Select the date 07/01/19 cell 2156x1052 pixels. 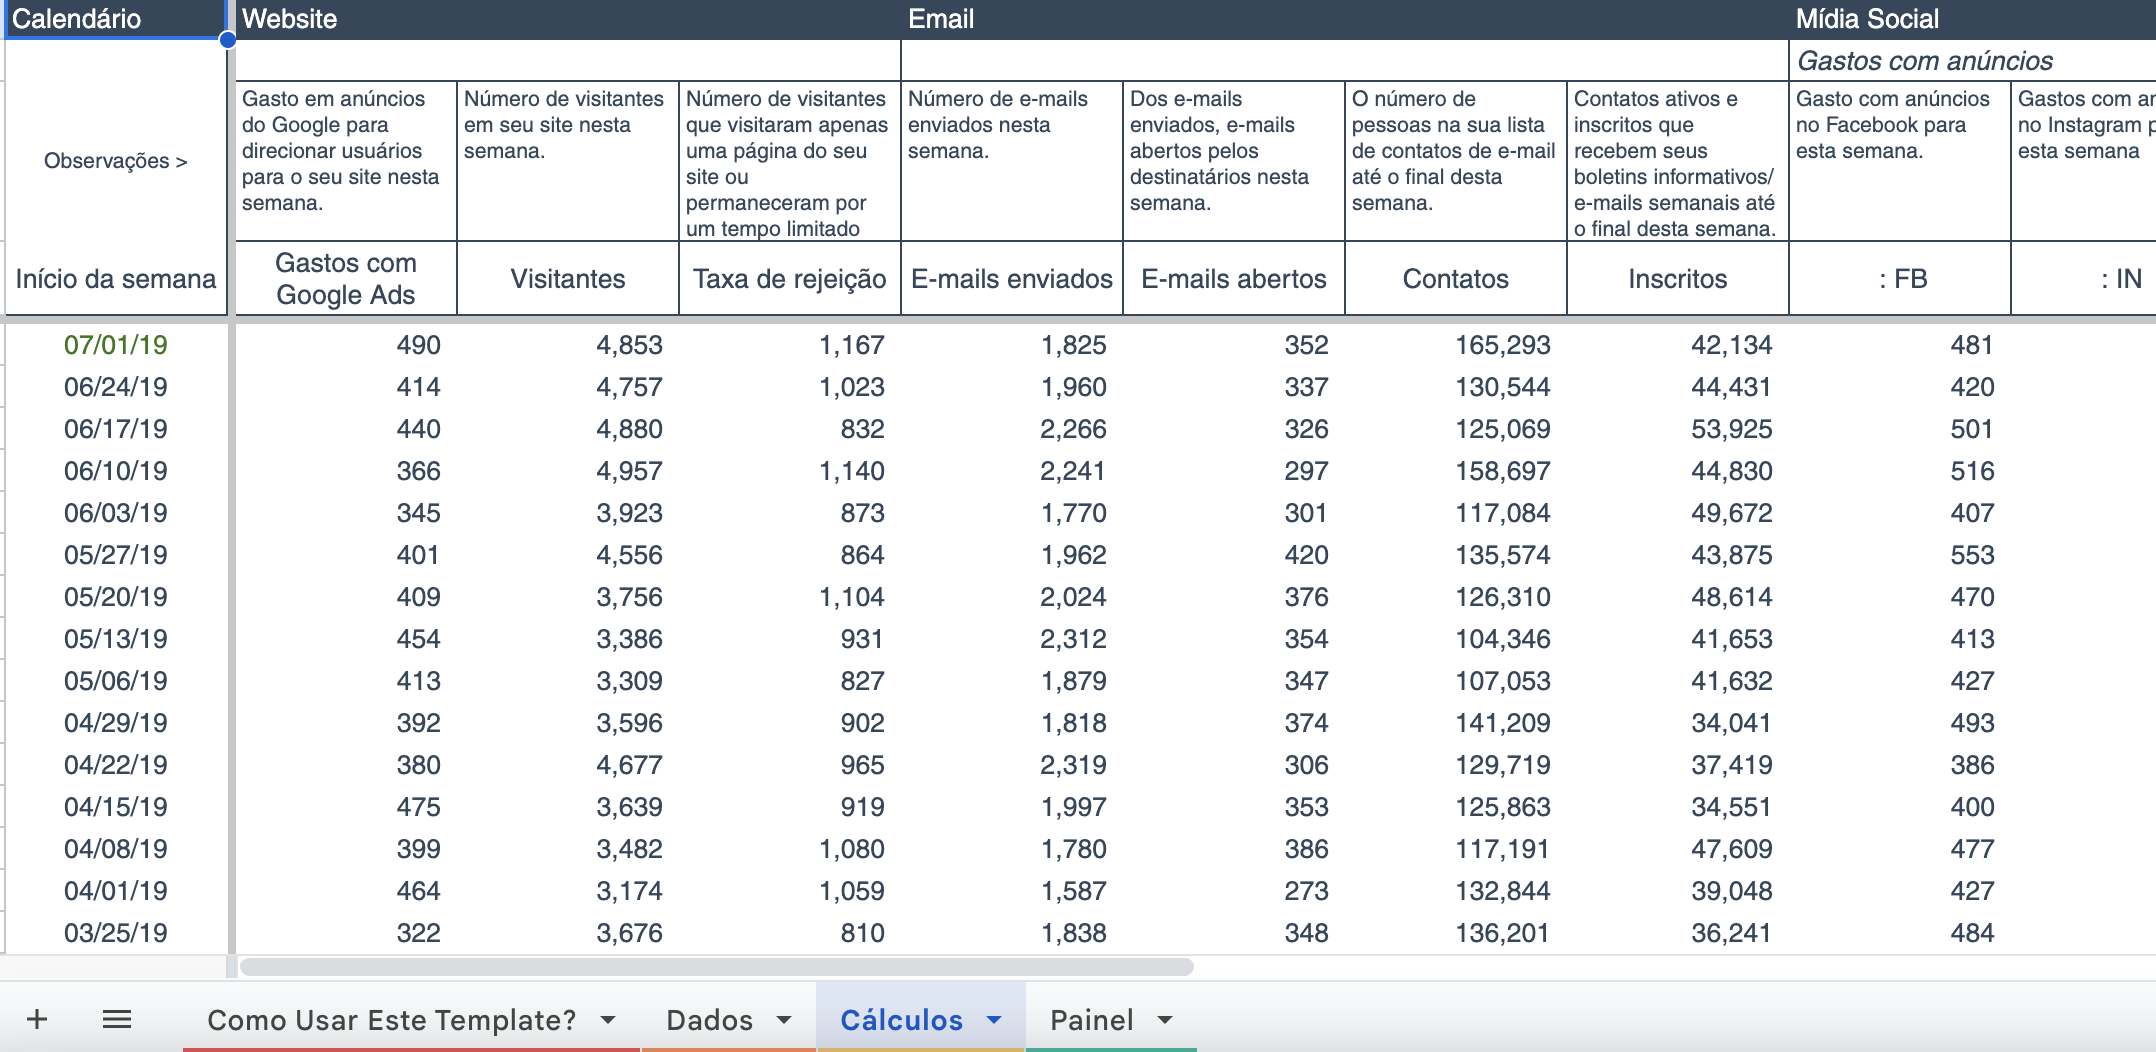(x=117, y=344)
